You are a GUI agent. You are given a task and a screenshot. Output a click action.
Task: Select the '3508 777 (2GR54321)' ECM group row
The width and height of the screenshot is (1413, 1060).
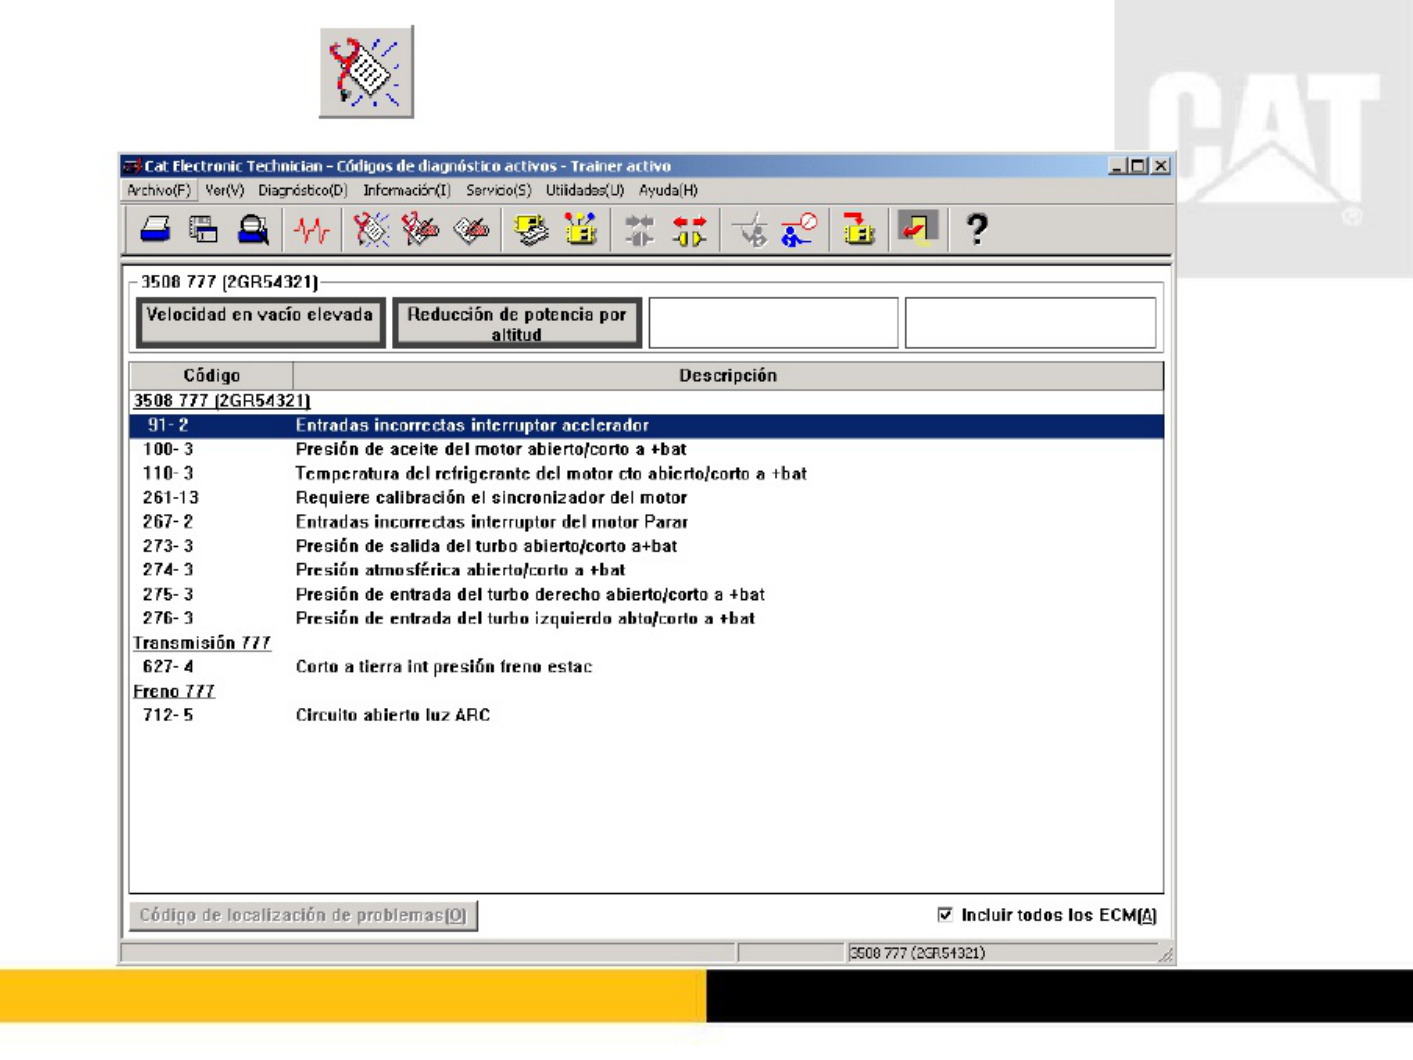pyautogui.click(x=646, y=401)
